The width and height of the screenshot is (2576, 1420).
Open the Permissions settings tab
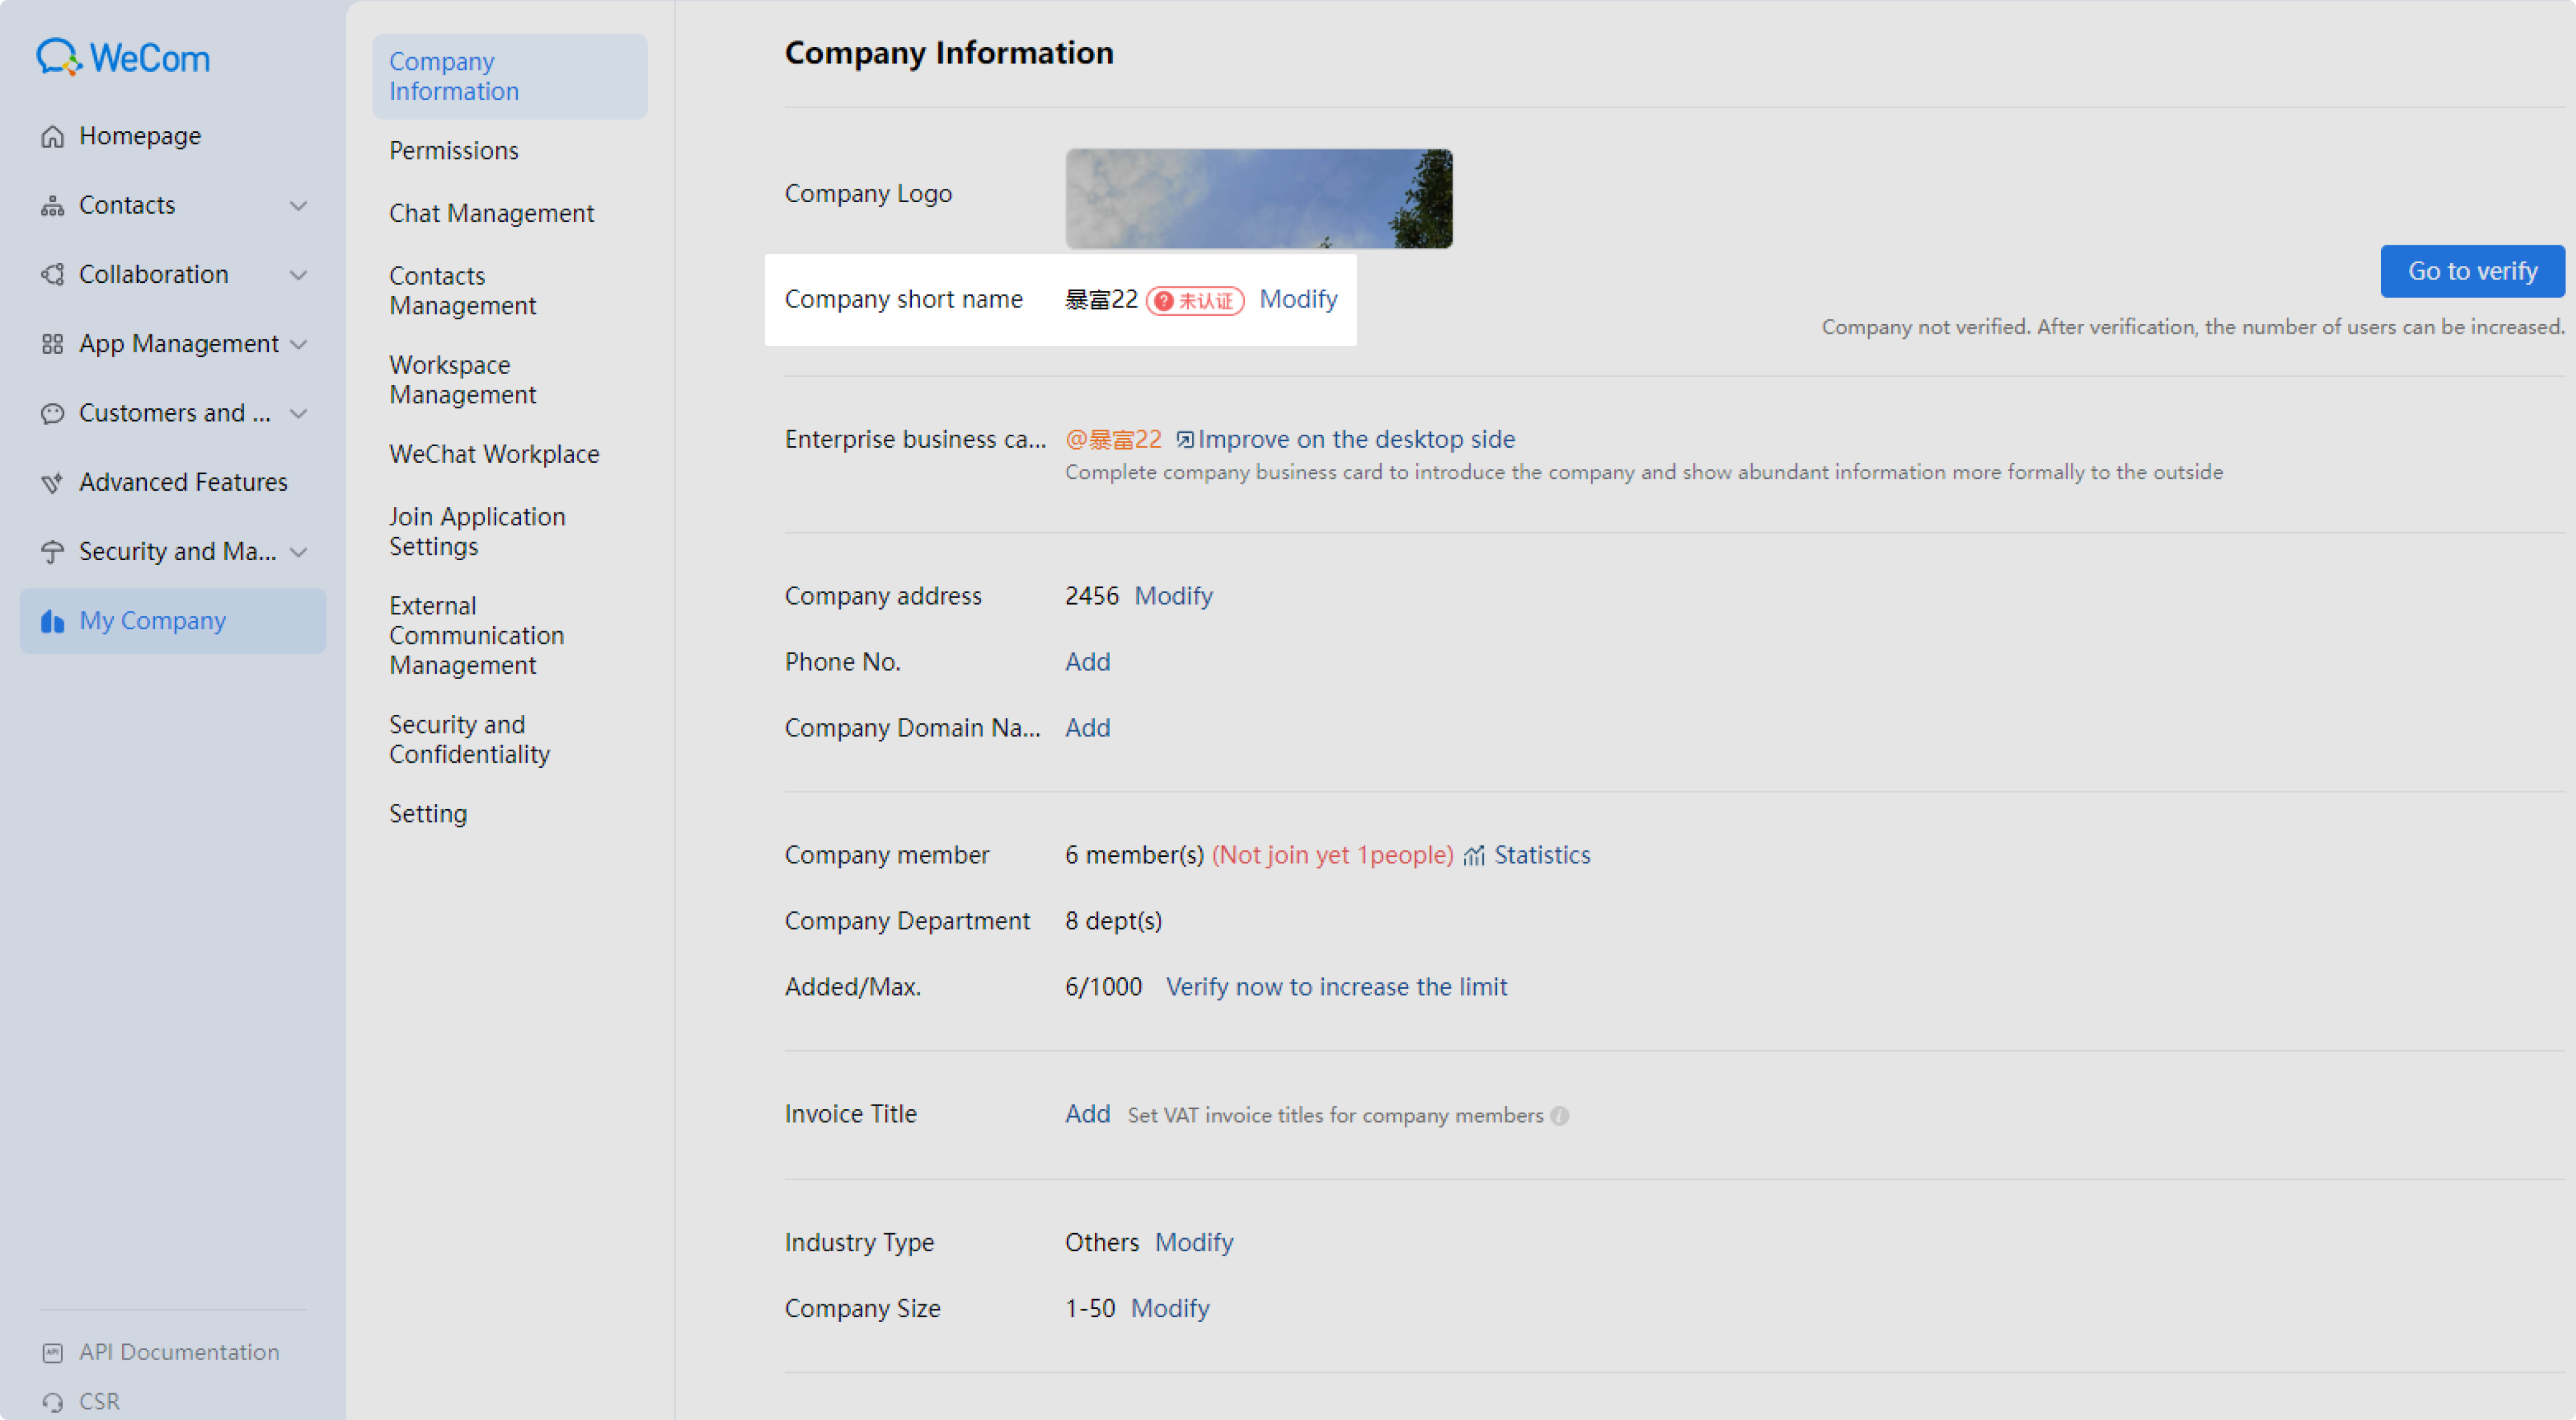point(454,151)
